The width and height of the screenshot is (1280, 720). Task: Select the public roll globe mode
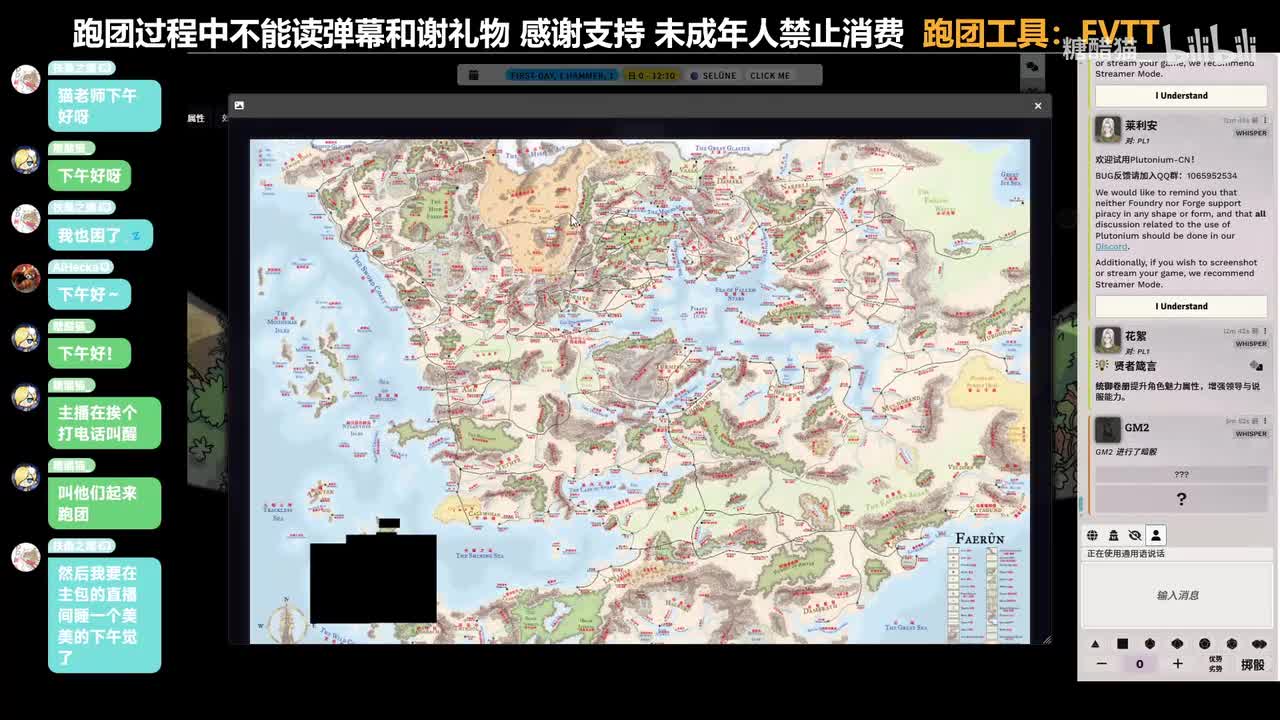tap(1092, 536)
